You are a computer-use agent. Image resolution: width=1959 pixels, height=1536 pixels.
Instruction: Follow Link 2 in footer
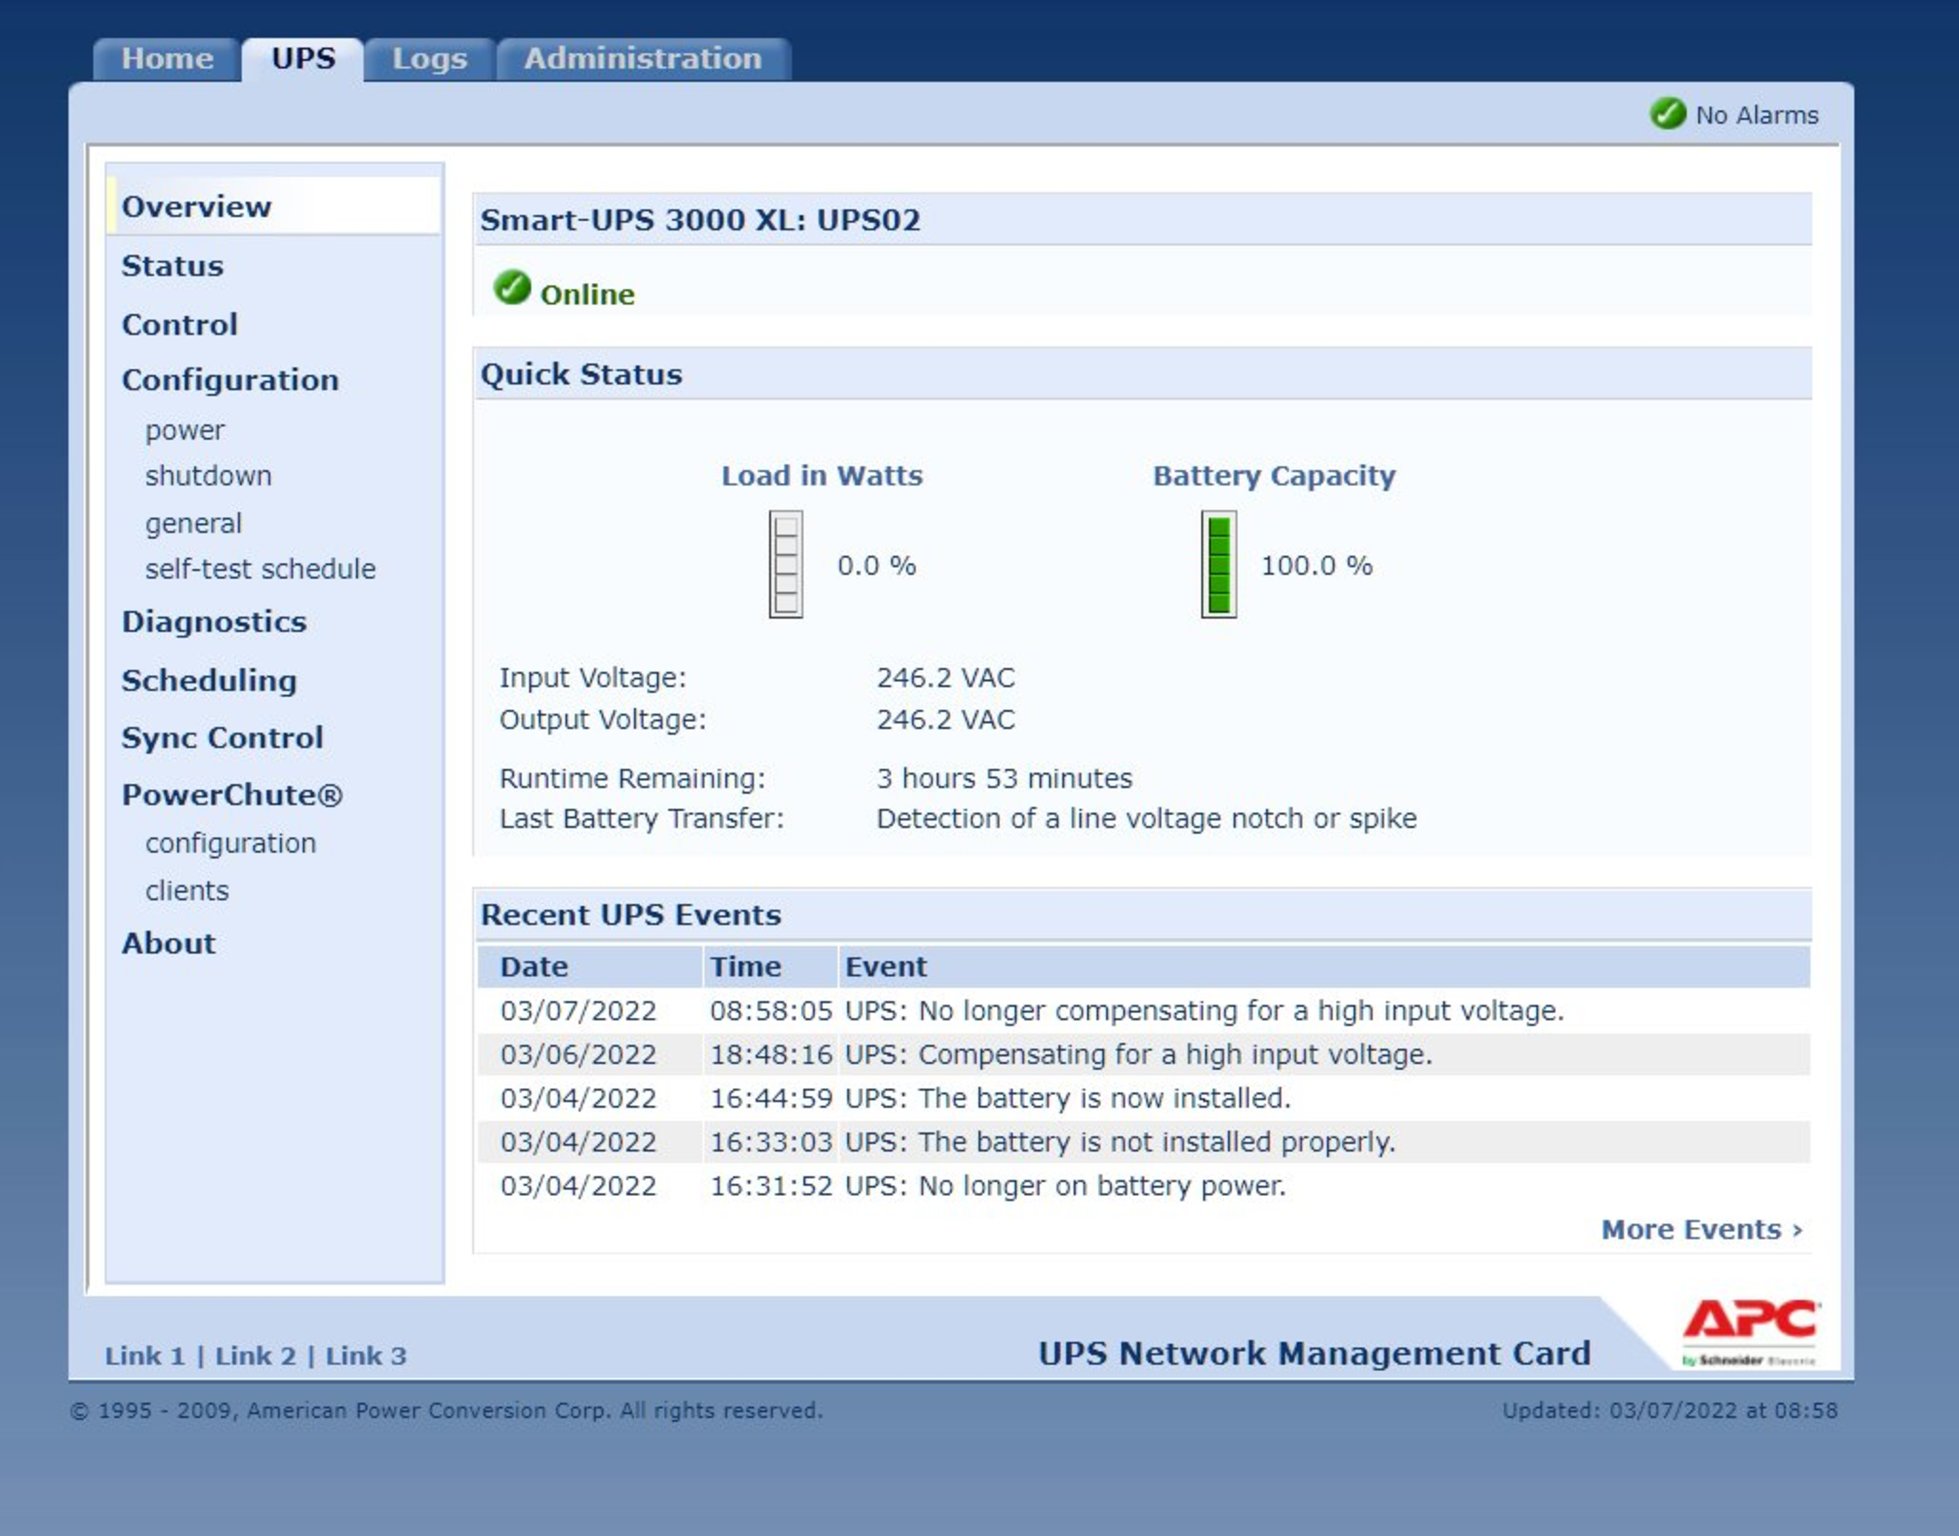click(256, 1356)
